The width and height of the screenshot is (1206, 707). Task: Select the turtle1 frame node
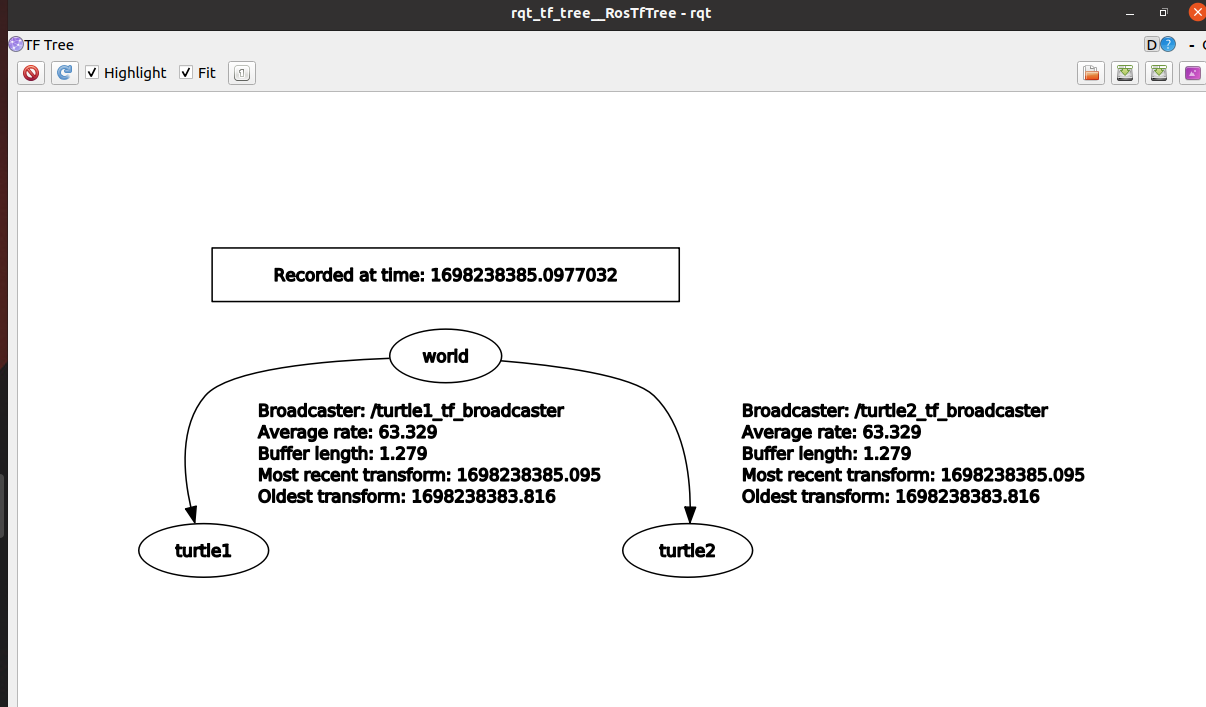tap(203, 550)
